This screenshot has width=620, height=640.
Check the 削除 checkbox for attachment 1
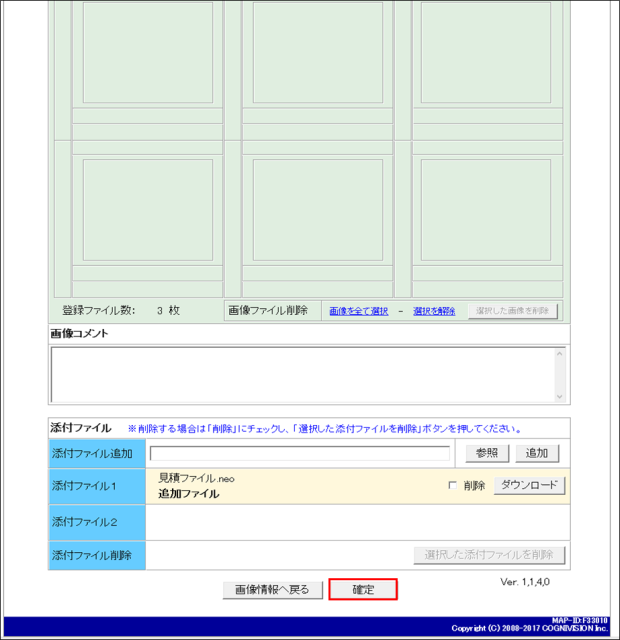[452, 485]
